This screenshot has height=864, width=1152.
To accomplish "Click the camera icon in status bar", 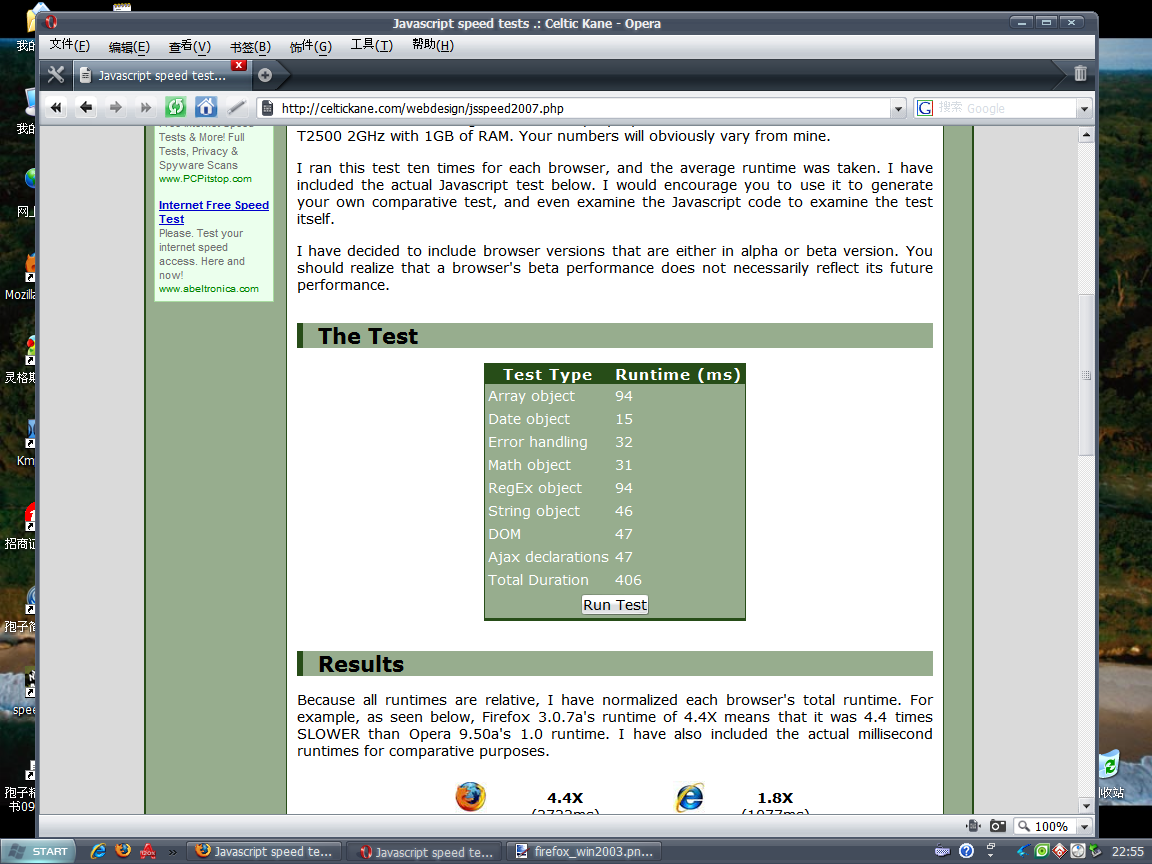I will point(997,827).
